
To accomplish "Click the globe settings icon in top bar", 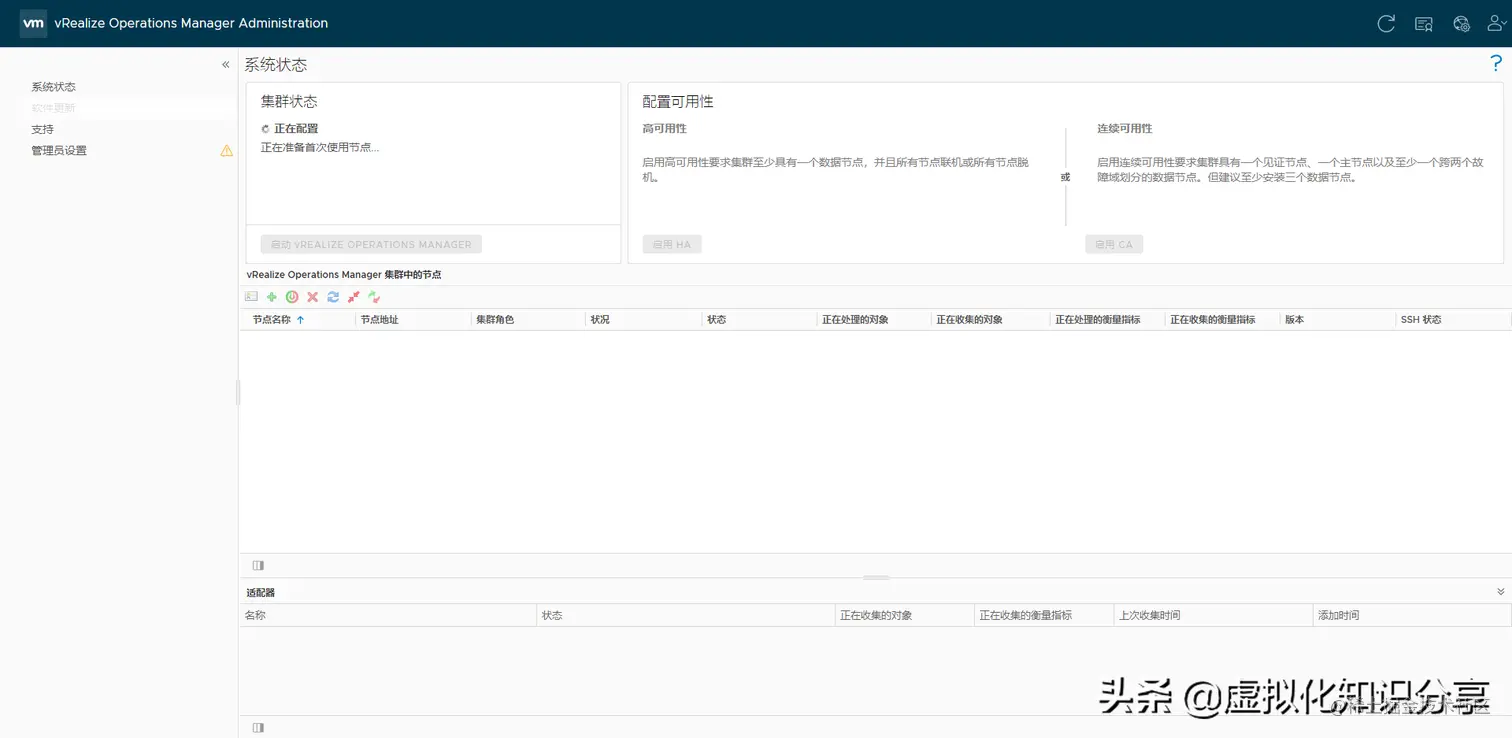I will click(1461, 23).
